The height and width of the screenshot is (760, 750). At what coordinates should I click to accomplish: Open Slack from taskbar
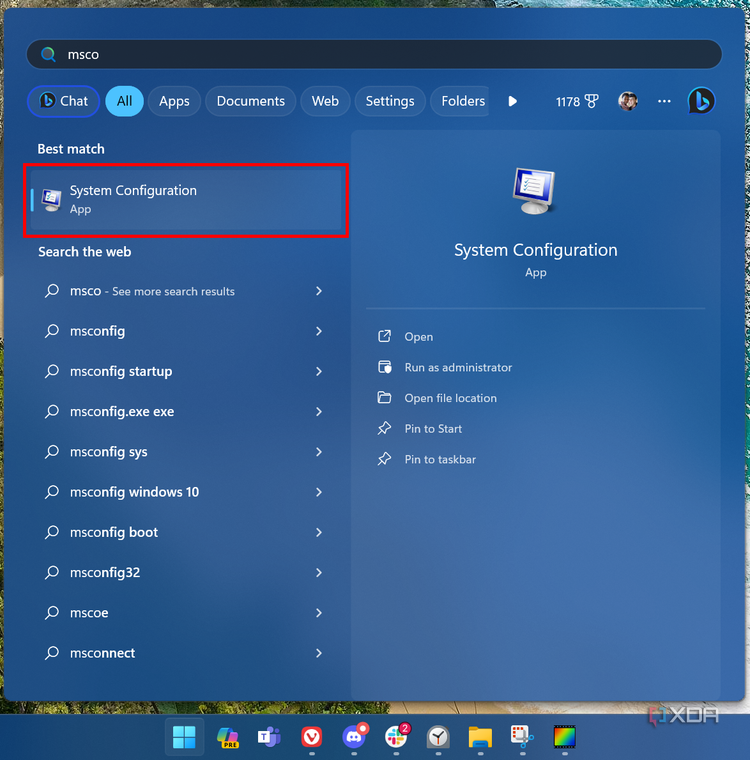point(397,736)
